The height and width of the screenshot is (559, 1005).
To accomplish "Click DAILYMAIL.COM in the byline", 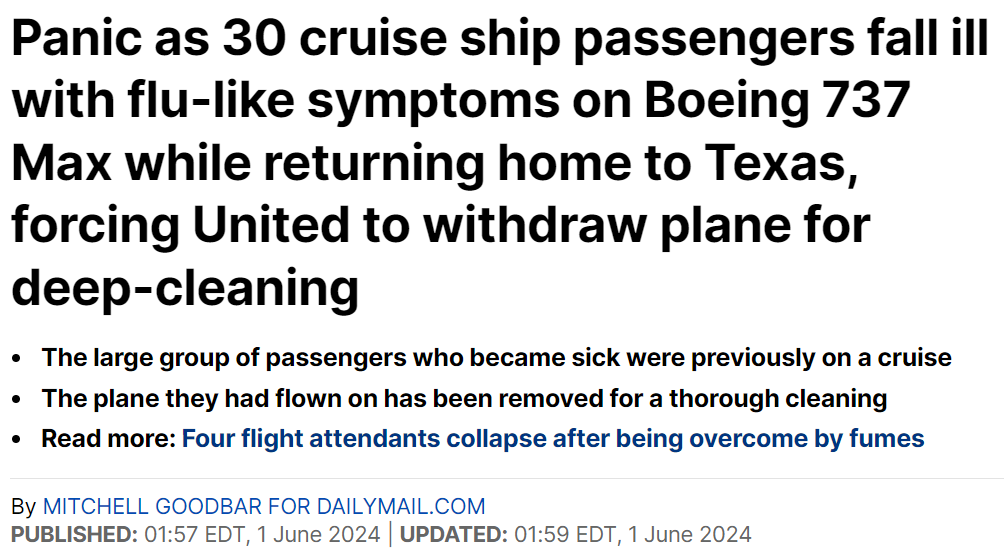I will (399, 506).
